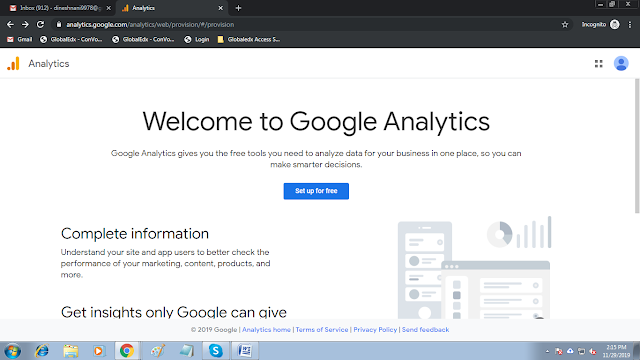The image size is (640, 360).
Task: Open the notepad-like taskbar icon
Action: click(187, 351)
